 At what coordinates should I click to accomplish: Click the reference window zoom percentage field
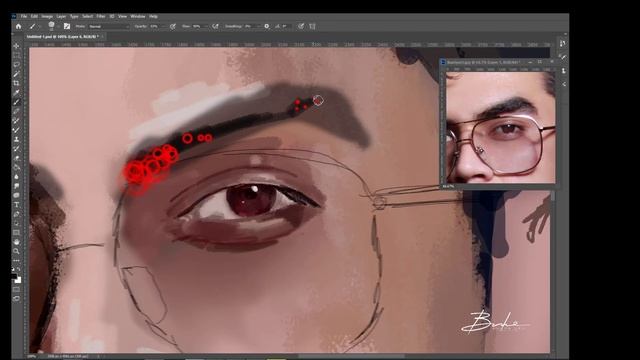448,186
